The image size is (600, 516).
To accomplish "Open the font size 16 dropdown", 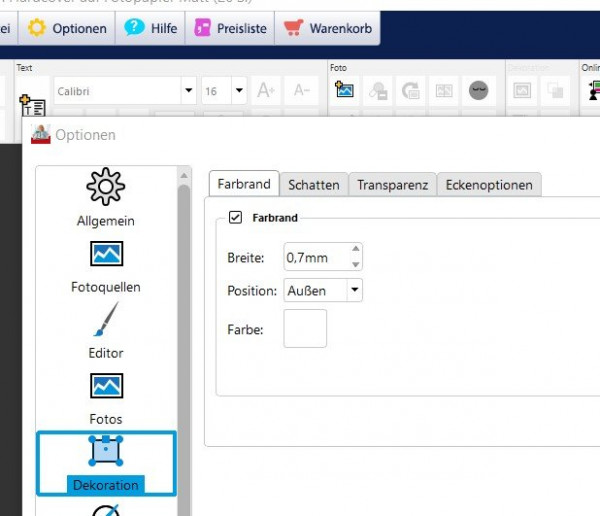I will pos(239,90).
